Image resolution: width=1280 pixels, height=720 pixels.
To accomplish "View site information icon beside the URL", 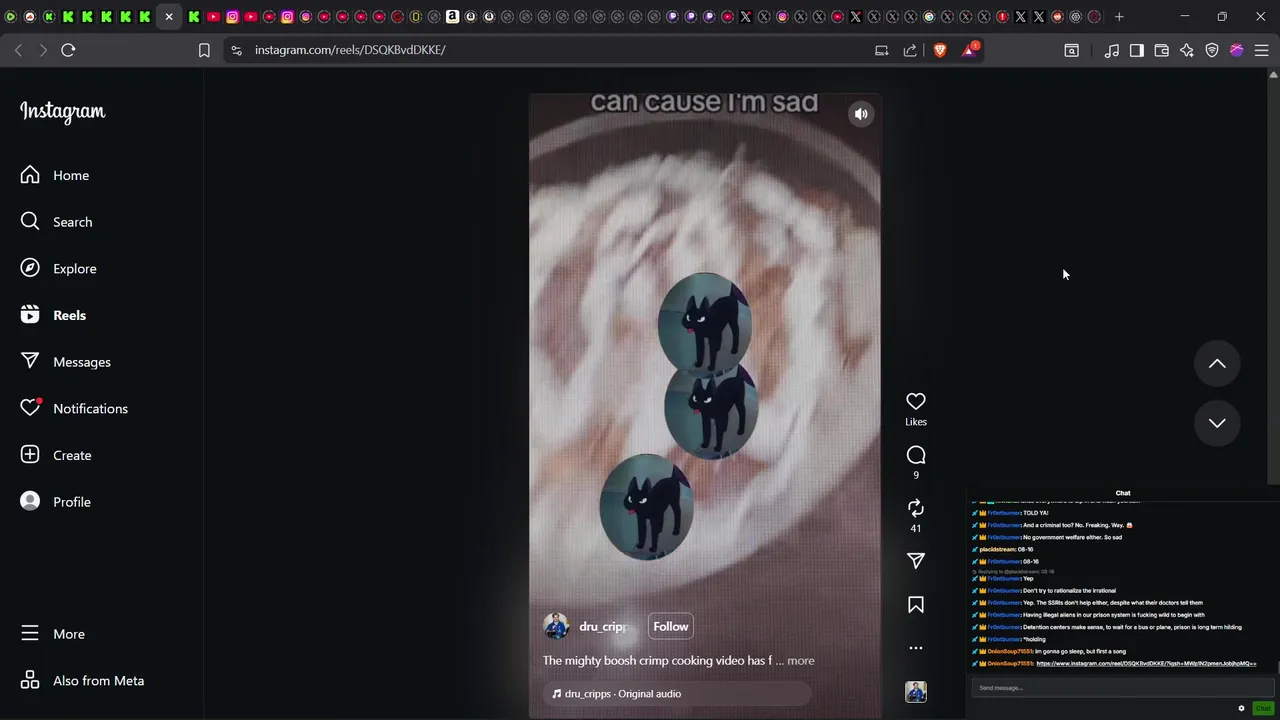I will (x=235, y=50).
